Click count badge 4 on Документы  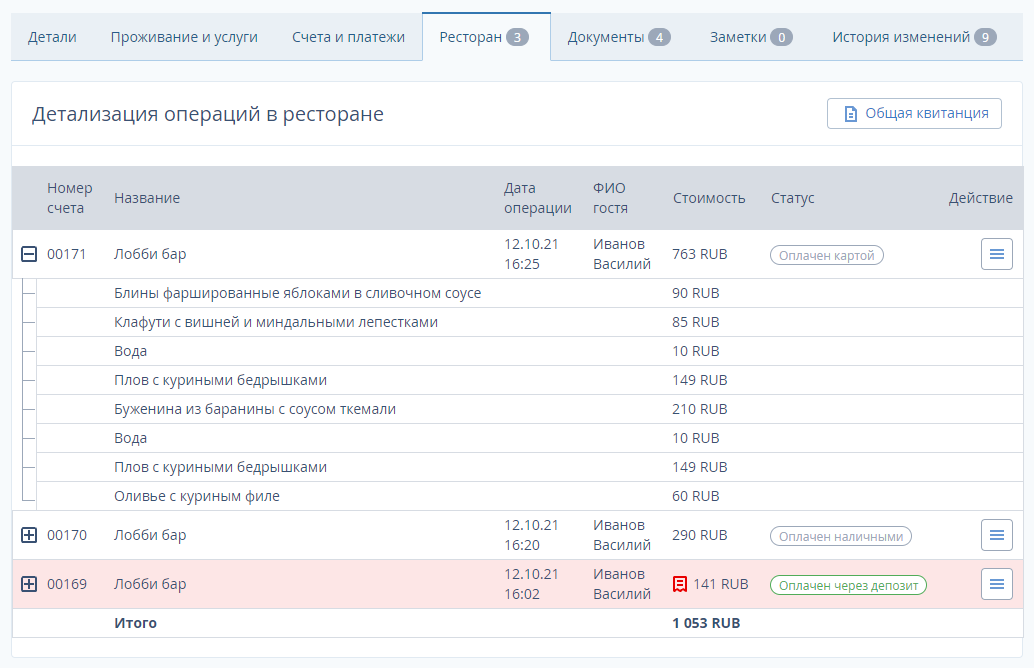coord(659,37)
